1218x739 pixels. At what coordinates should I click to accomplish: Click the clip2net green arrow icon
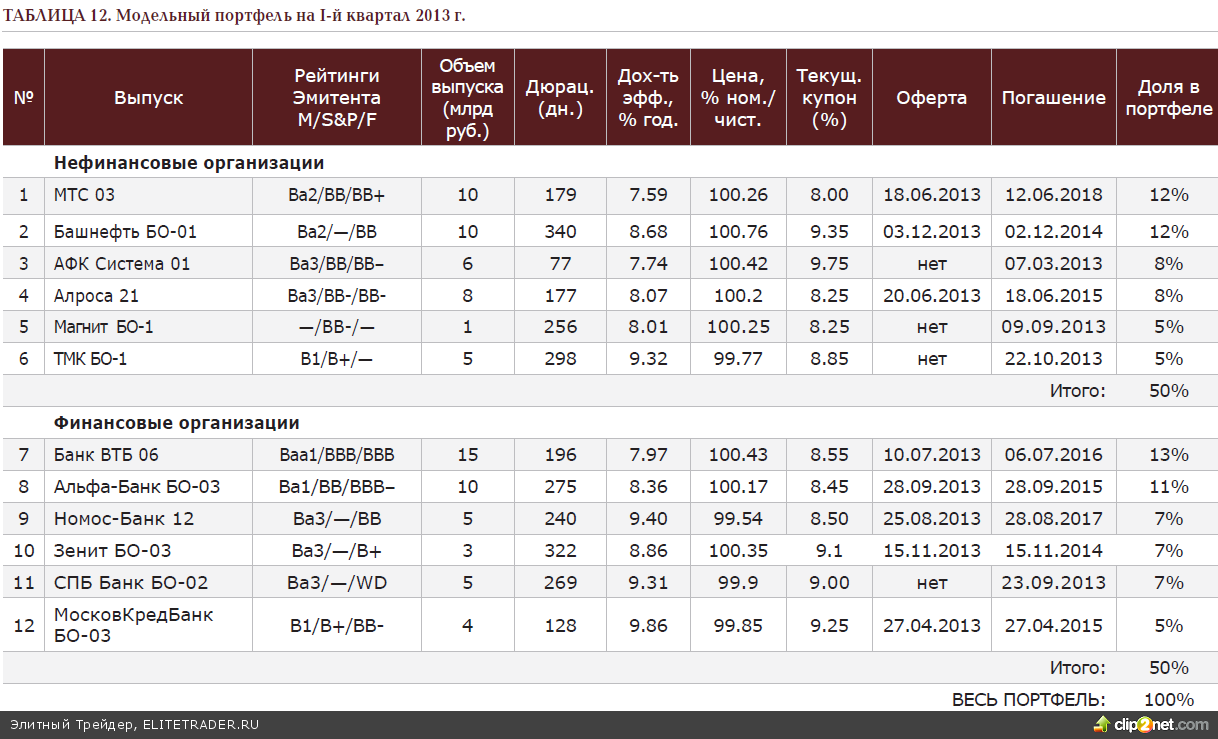1102,724
